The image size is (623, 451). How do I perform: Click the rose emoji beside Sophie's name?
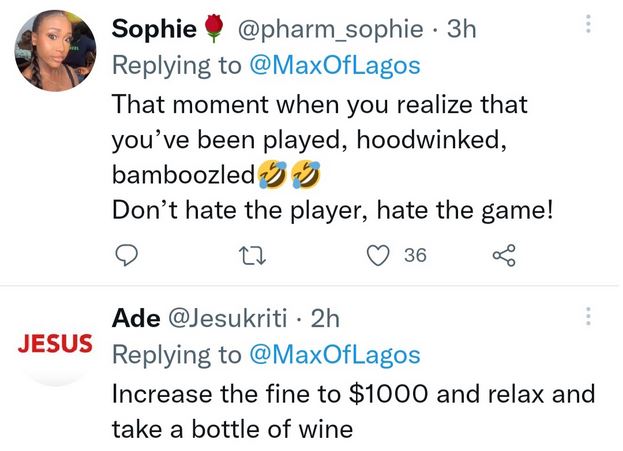[x=209, y=30]
